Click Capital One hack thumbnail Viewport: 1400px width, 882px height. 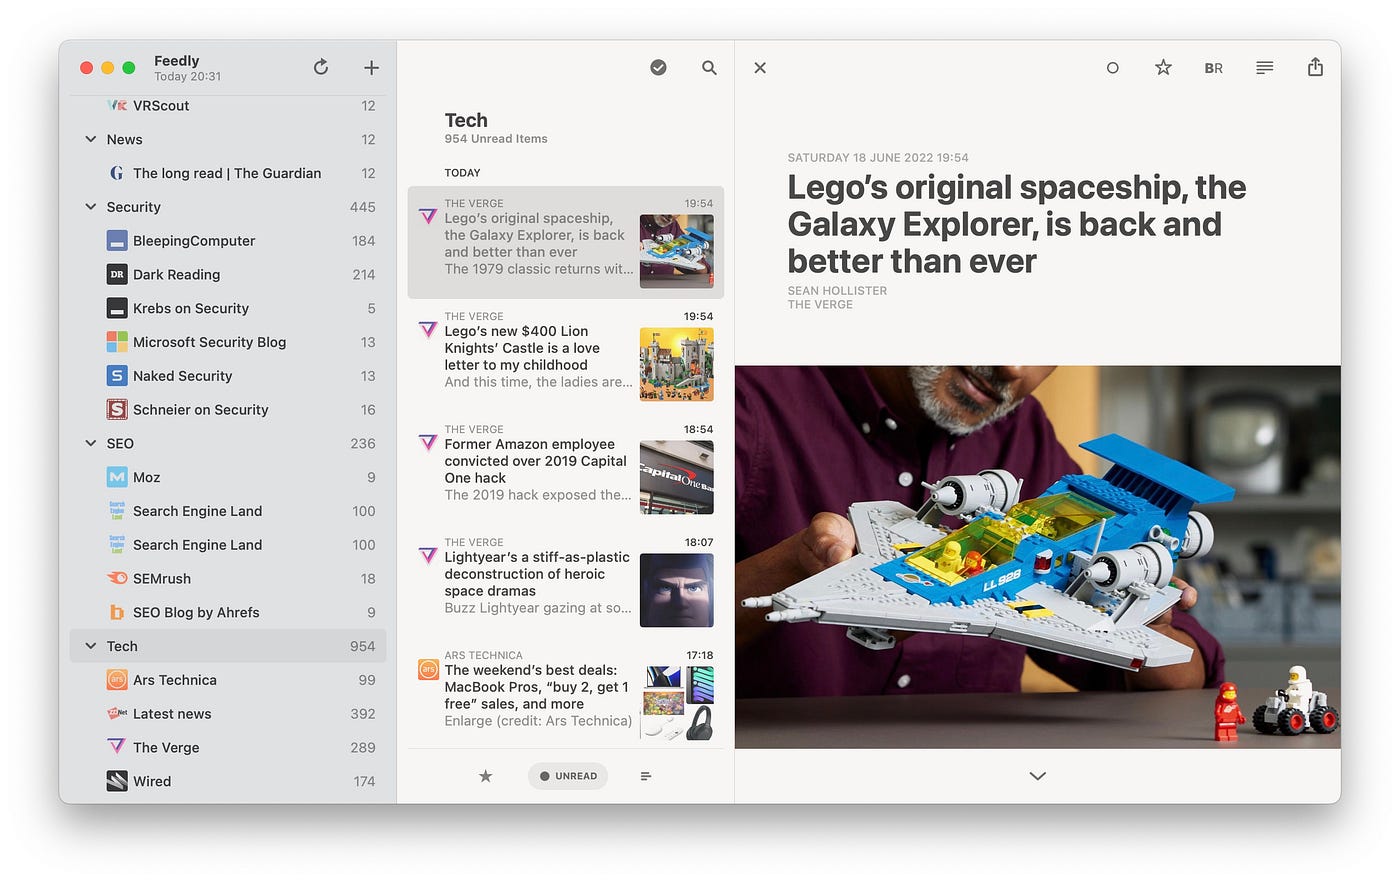tap(677, 477)
